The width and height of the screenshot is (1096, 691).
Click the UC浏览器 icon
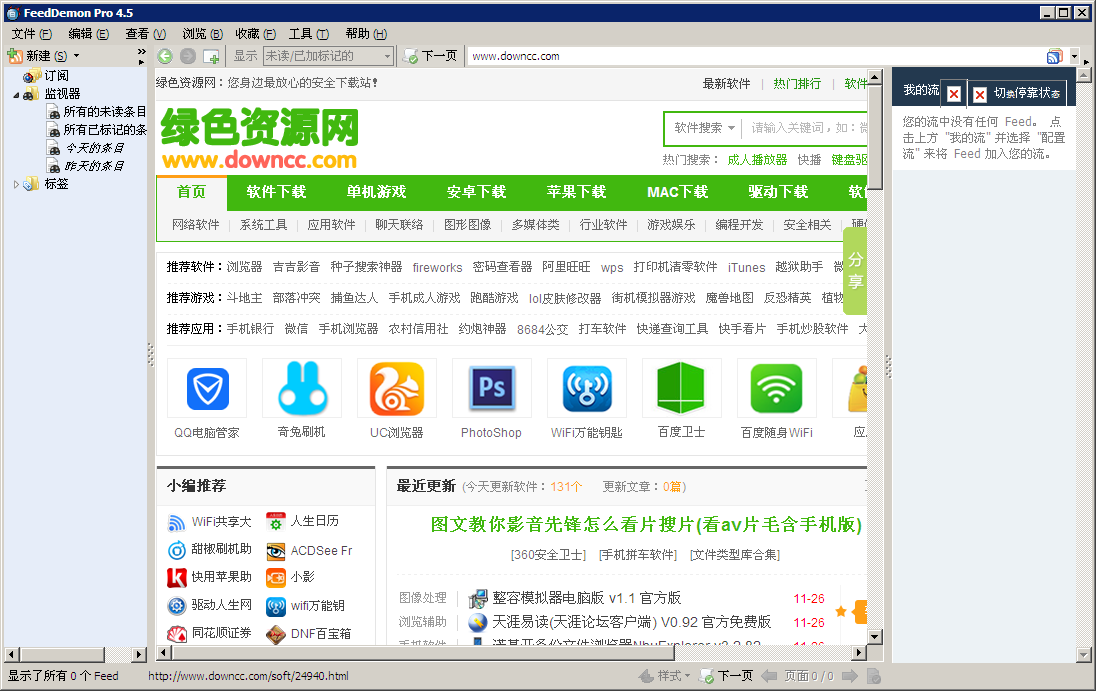pos(396,388)
